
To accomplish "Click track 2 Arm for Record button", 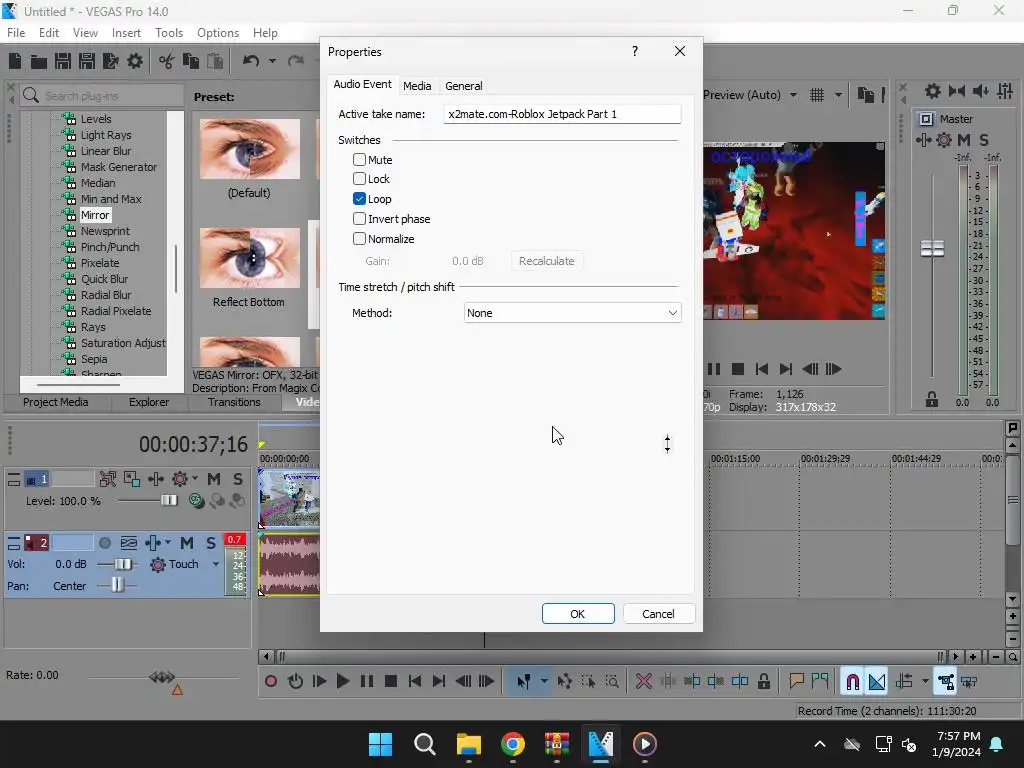I will 104,543.
